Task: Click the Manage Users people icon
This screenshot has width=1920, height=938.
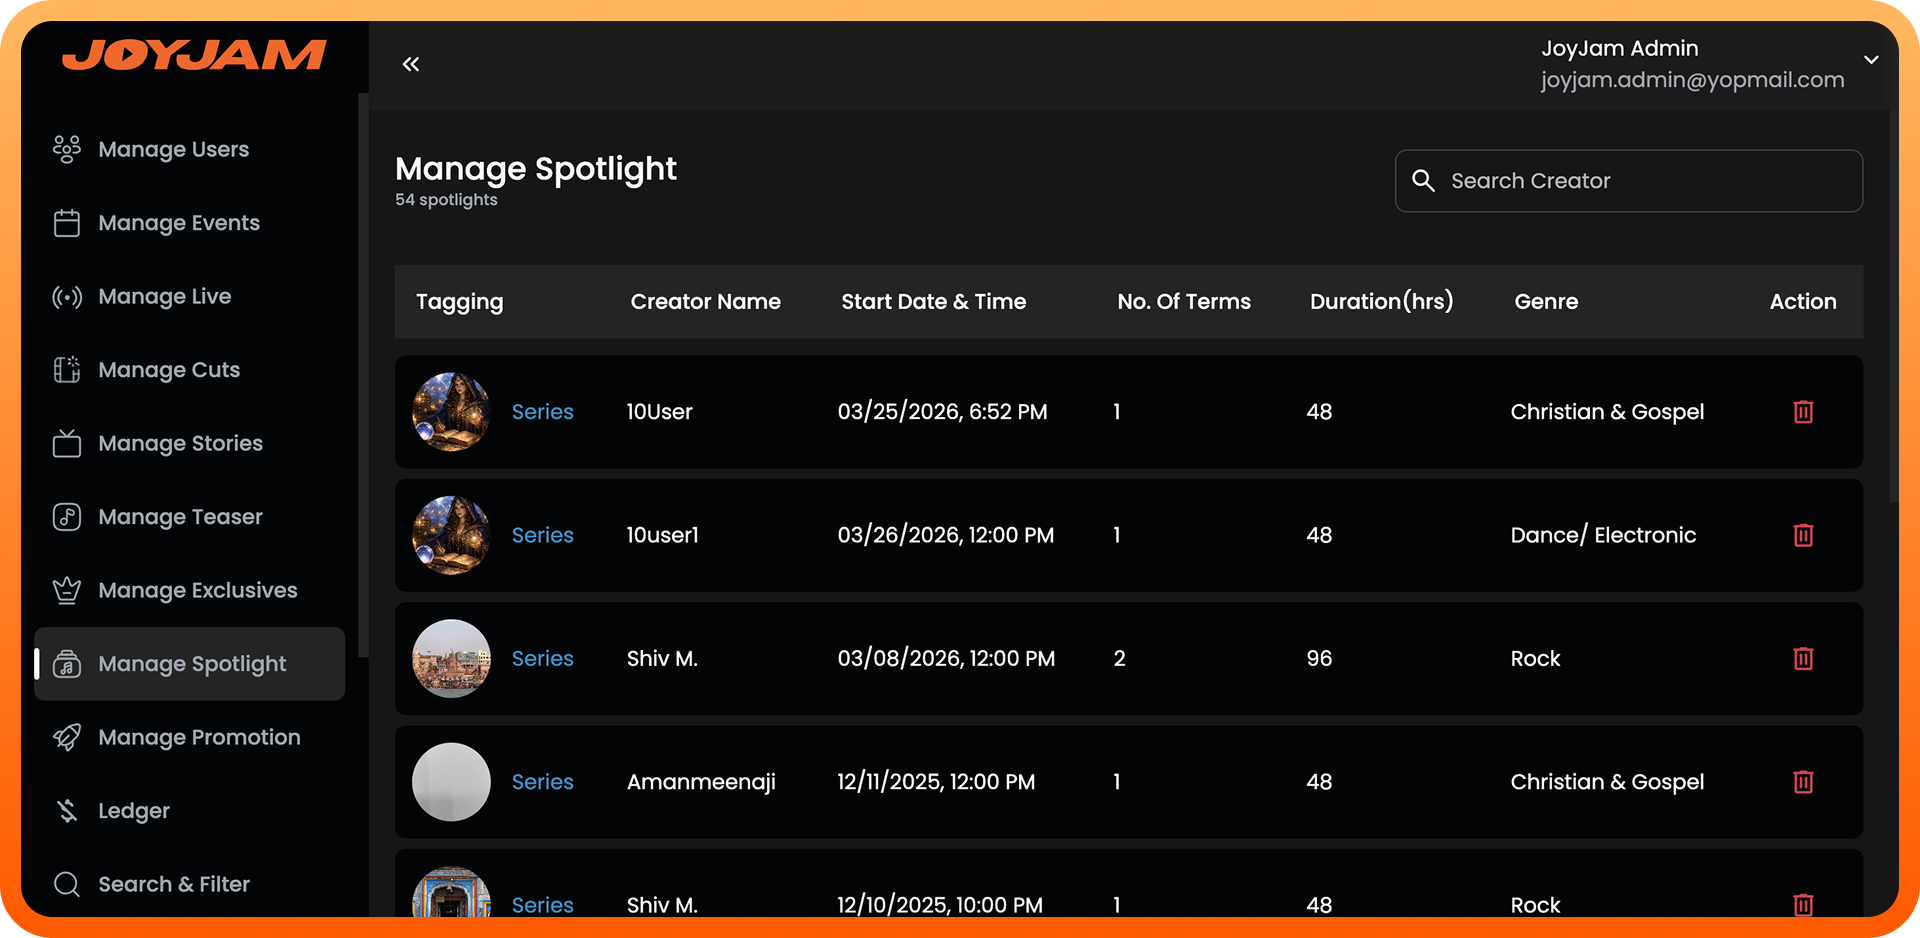Action: 67,149
